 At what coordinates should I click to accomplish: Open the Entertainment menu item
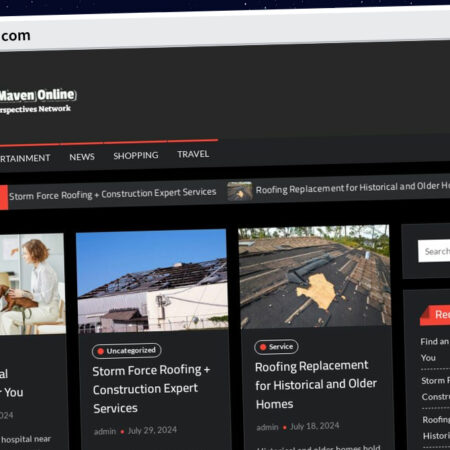[25, 158]
